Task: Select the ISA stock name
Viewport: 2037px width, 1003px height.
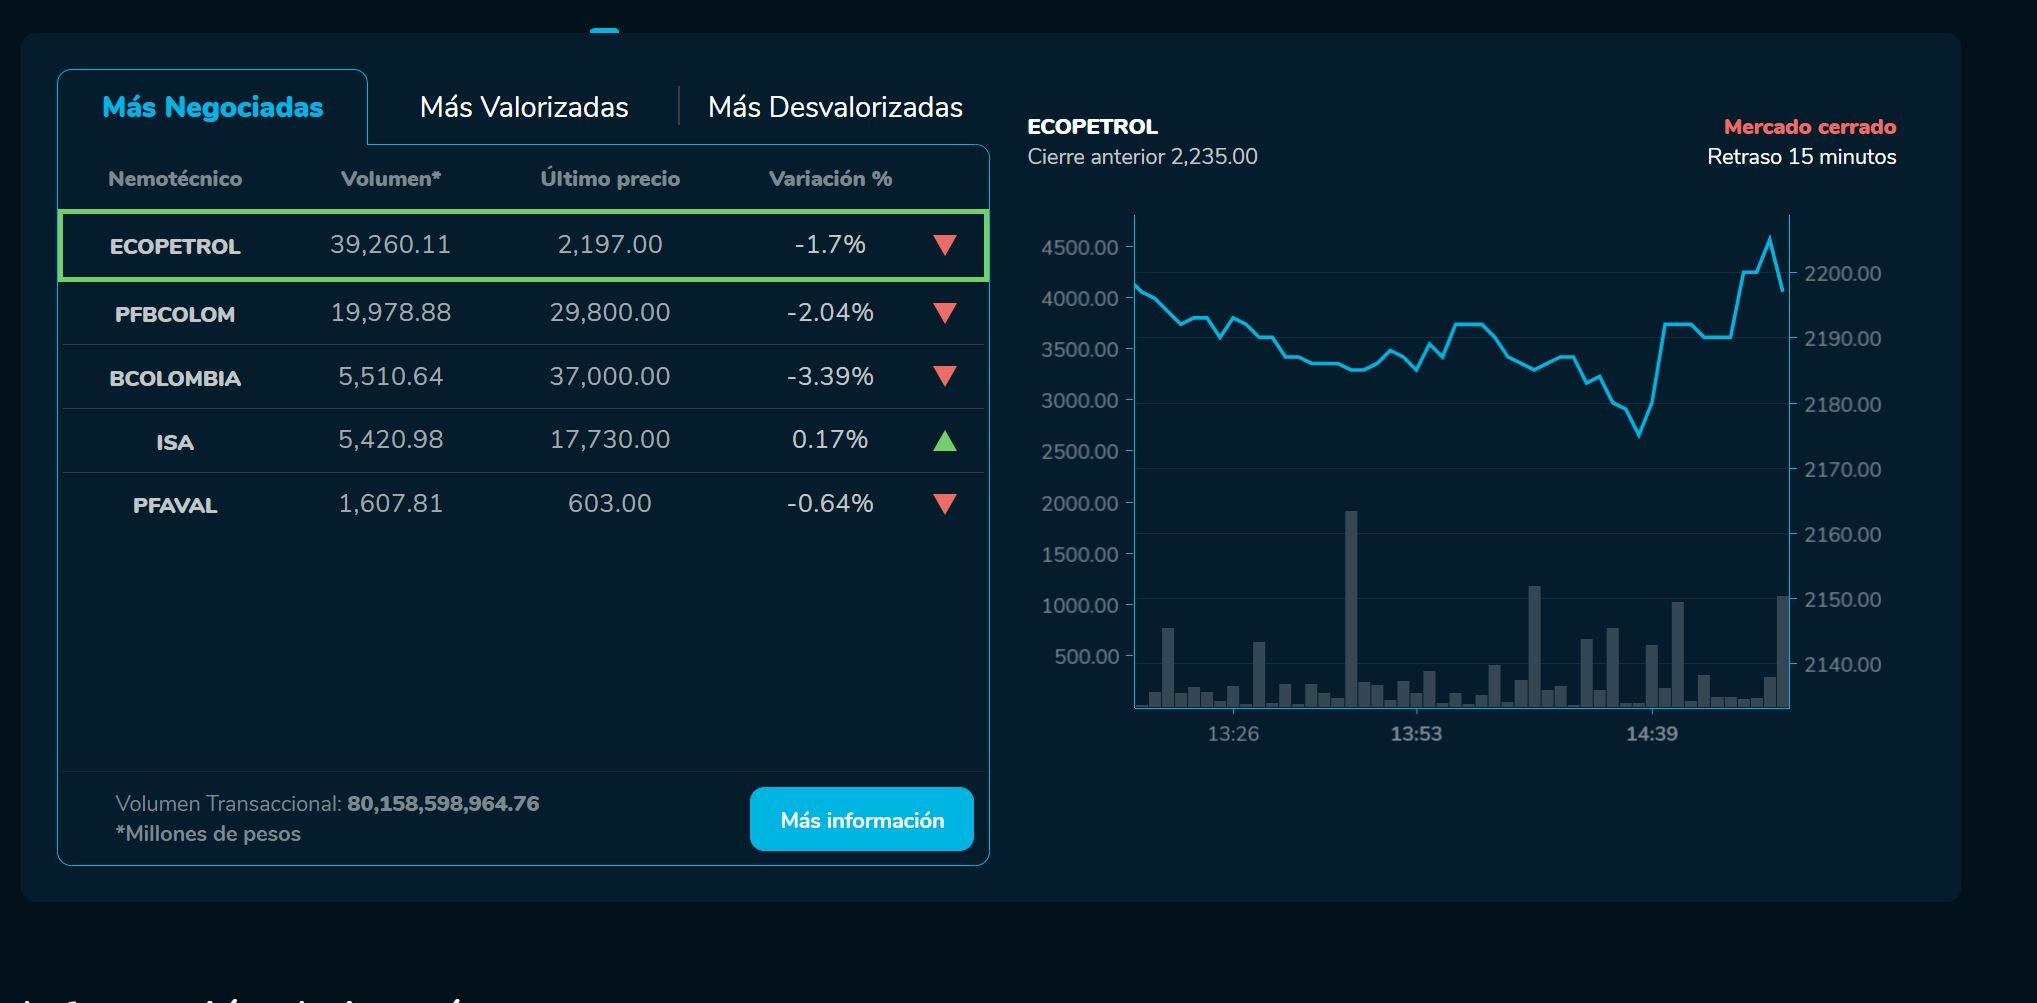Action: pos(175,442)
